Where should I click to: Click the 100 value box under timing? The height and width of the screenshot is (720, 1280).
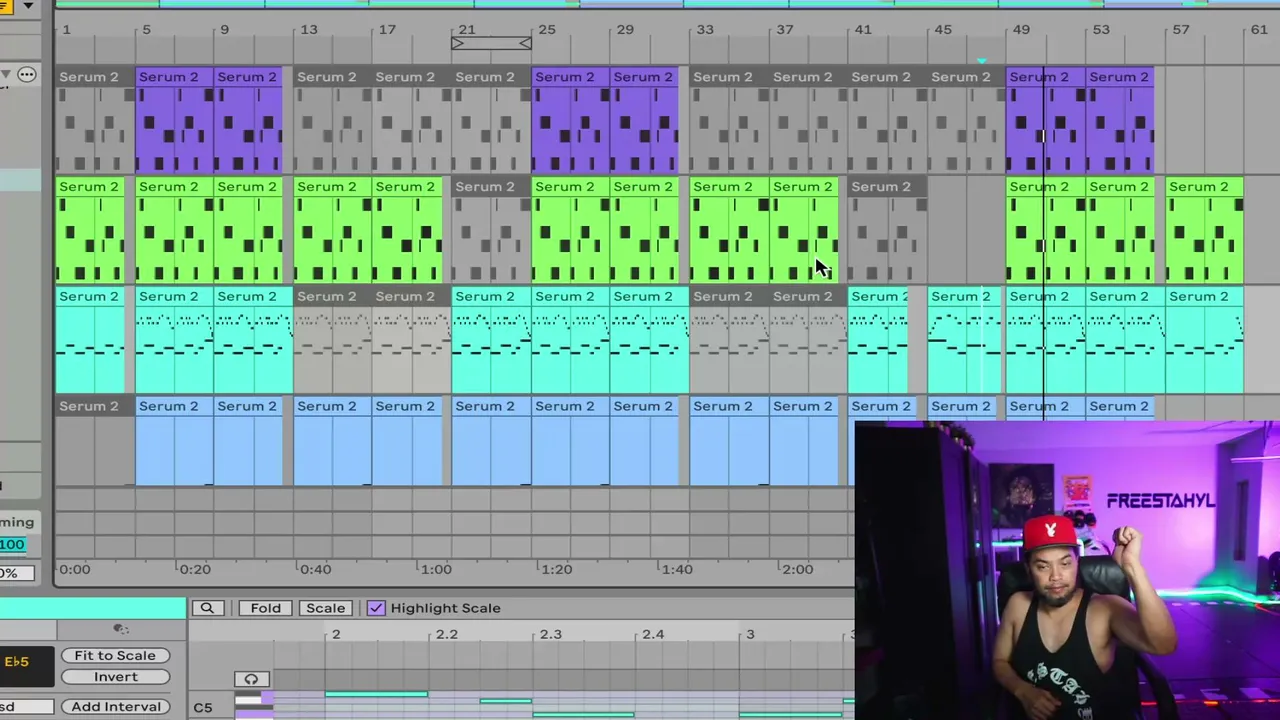(12, 544)
